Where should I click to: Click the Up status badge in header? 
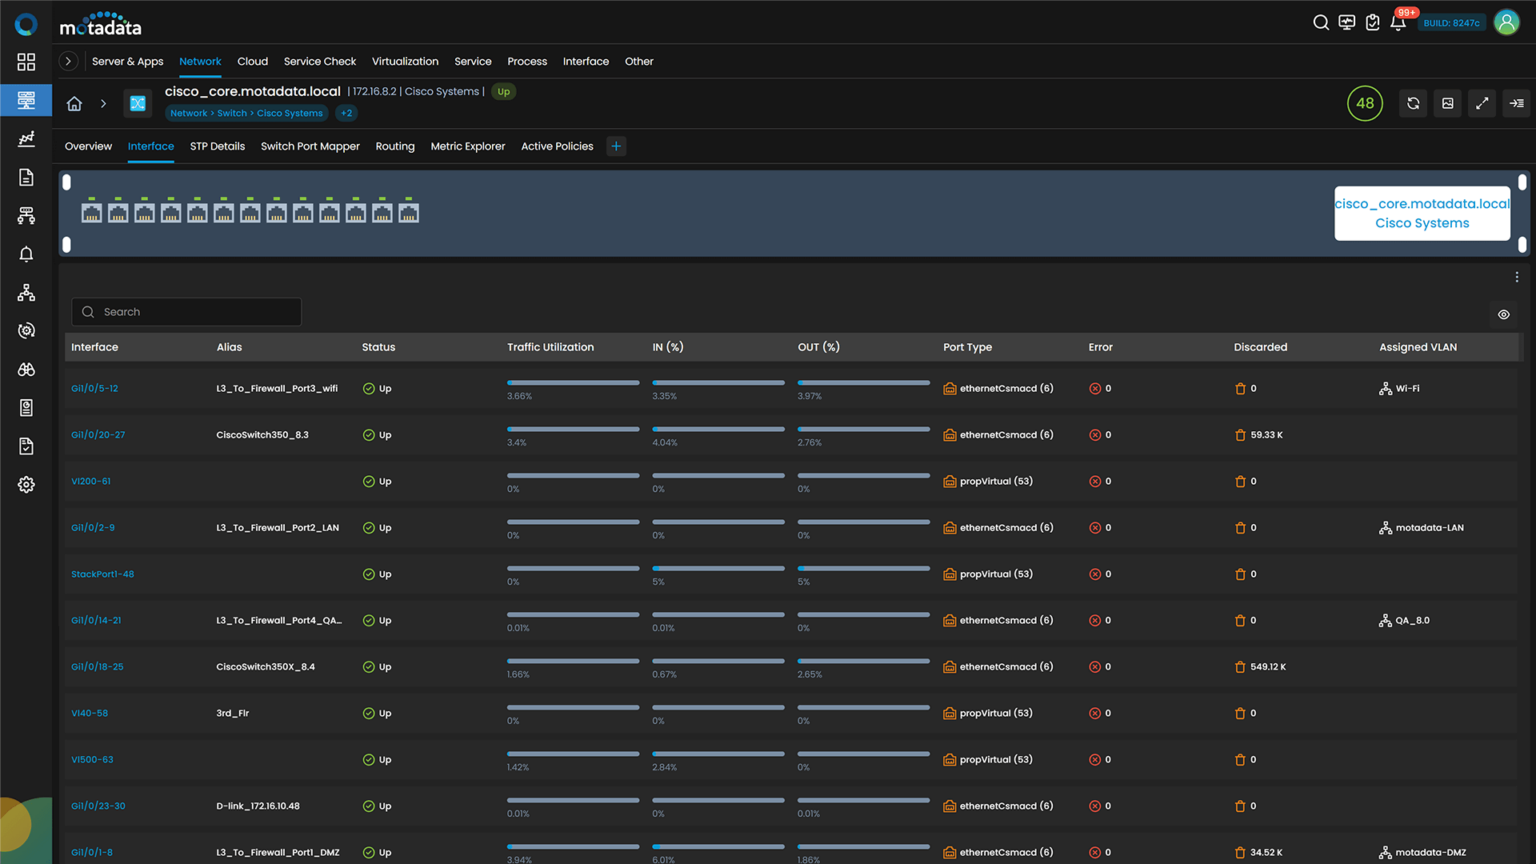pyautogui.click(x=503, y=91)
